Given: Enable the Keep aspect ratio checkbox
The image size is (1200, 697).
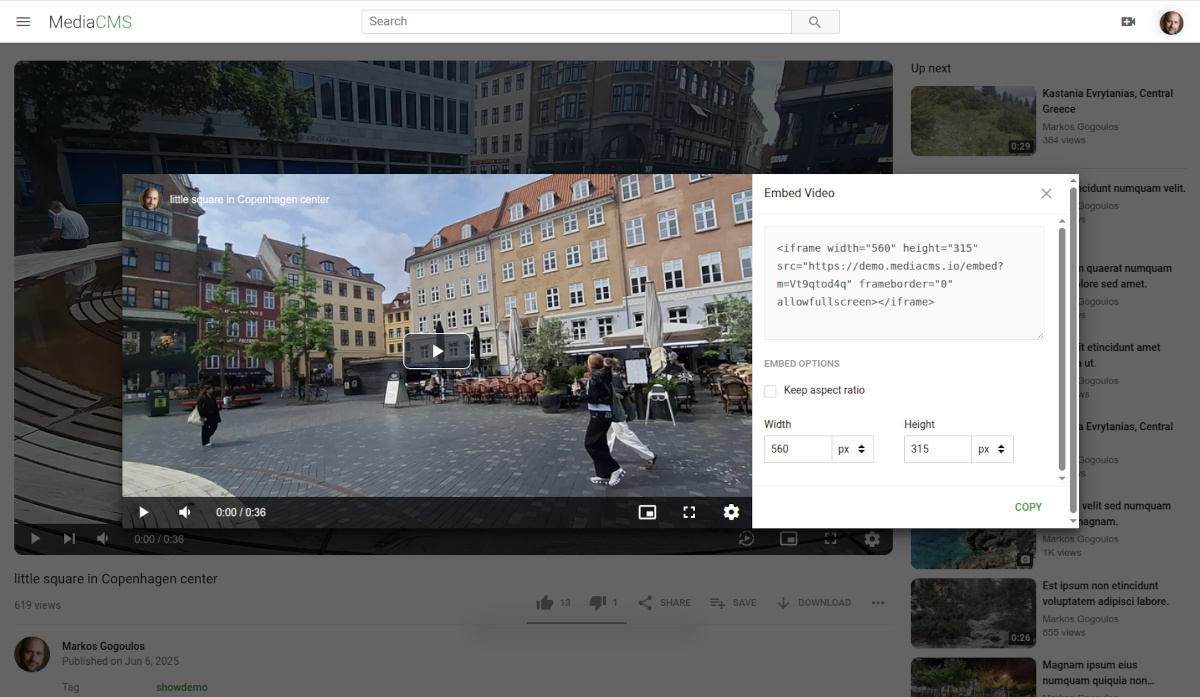Looking at the screenshot, I should 770,390.
